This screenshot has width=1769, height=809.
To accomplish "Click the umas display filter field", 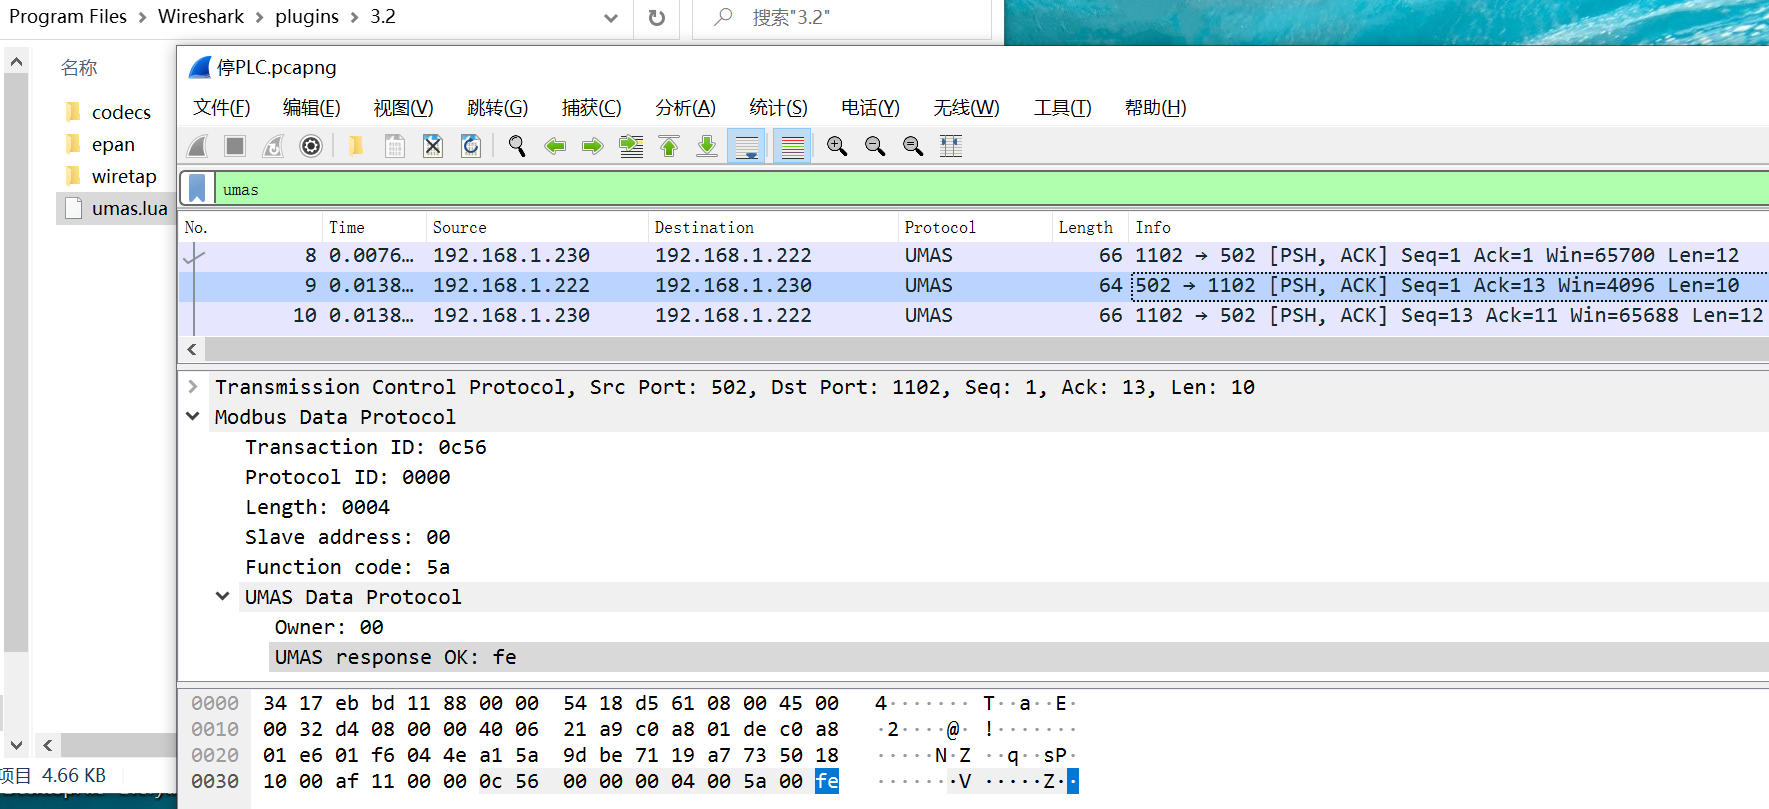I will (900, 189).
